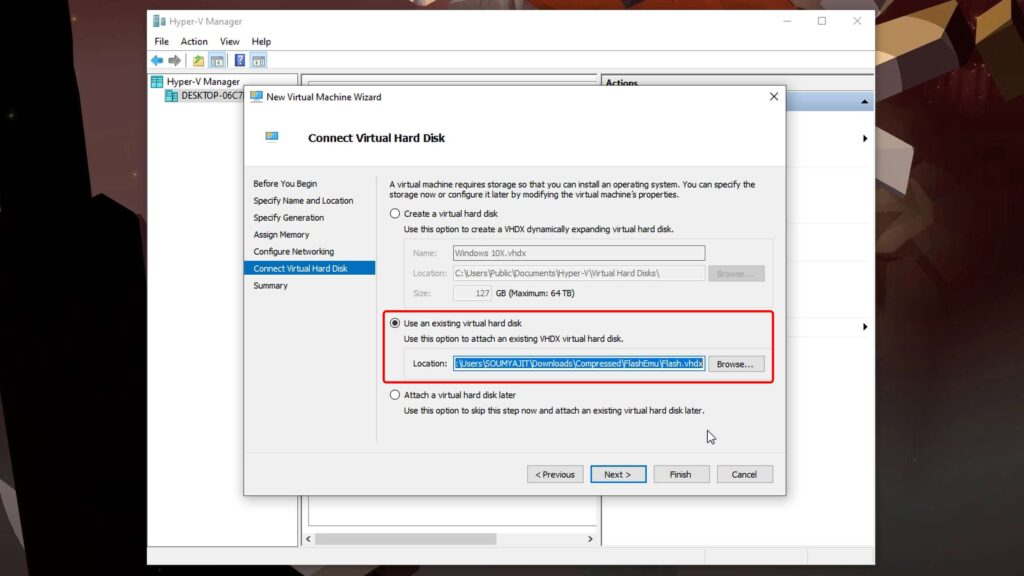The width and height of the screenshot is (1024, 576).
Task: Cancel the virtual machine wizard
Action: pos(744,474)
